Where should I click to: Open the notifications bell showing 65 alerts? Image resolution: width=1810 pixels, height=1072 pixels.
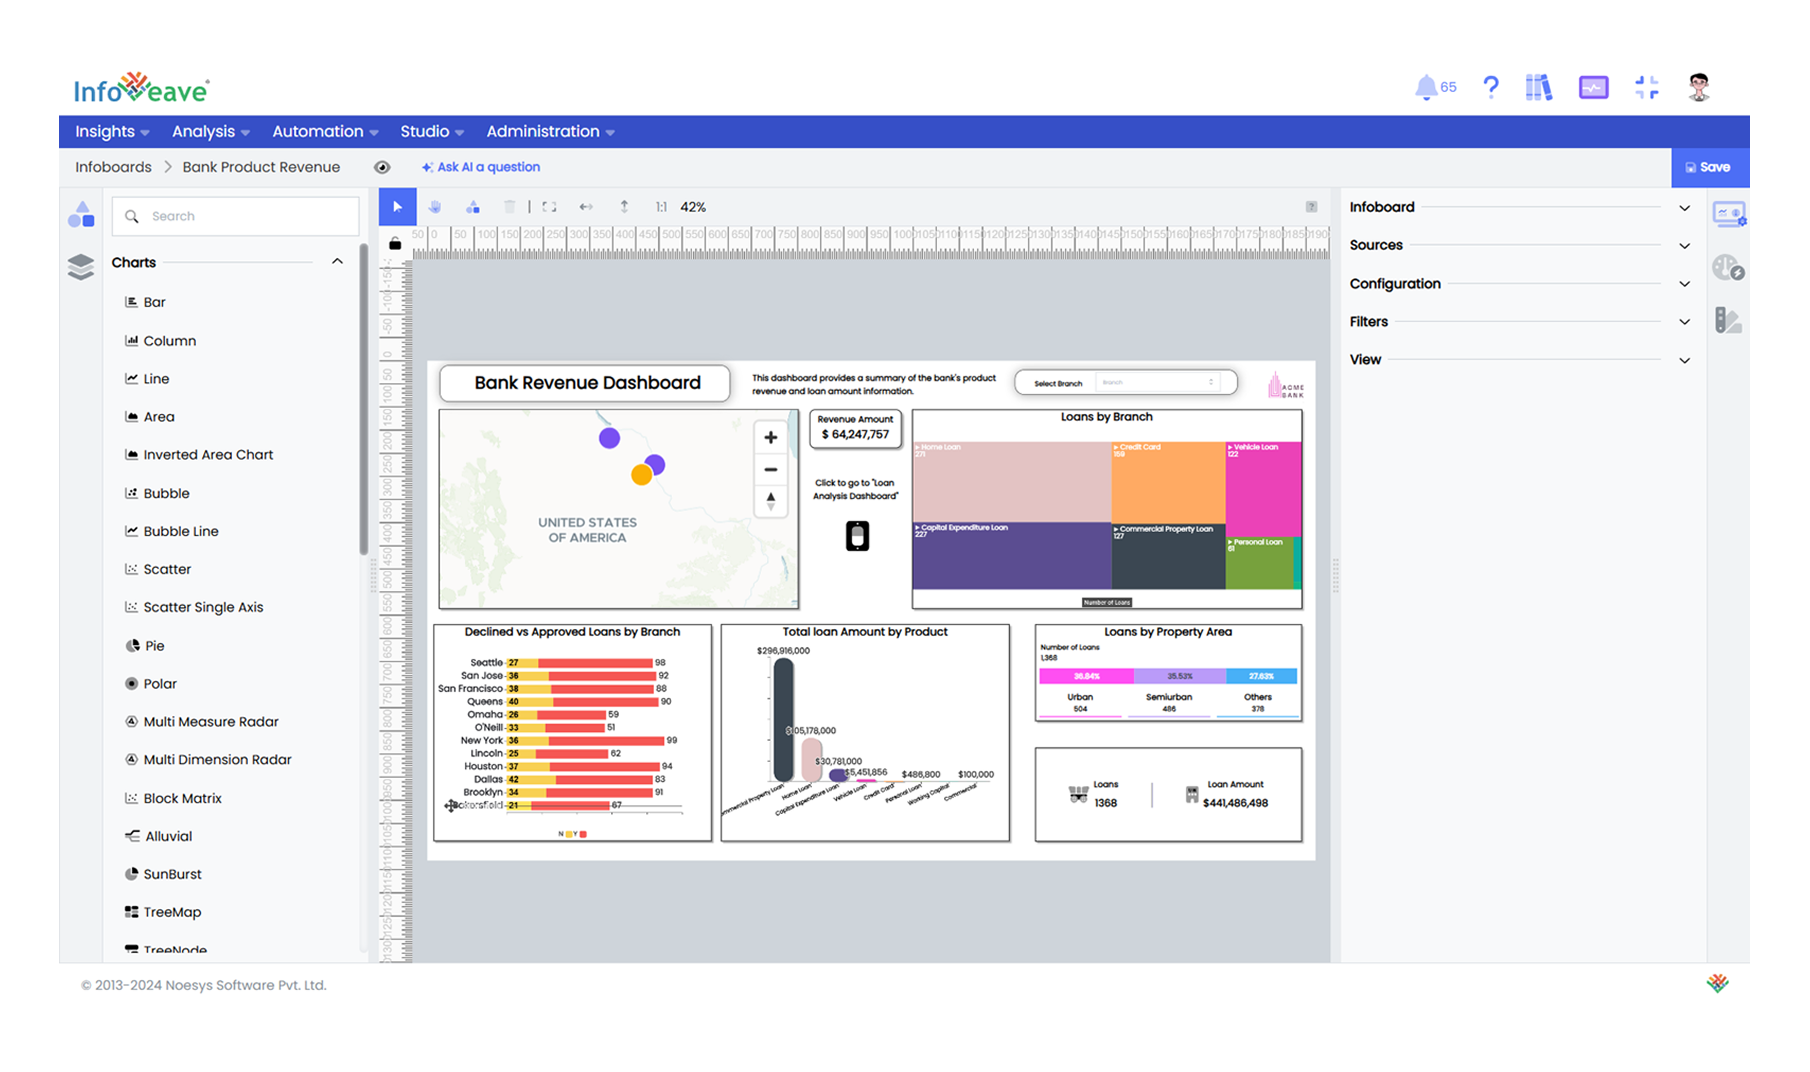1428,87
